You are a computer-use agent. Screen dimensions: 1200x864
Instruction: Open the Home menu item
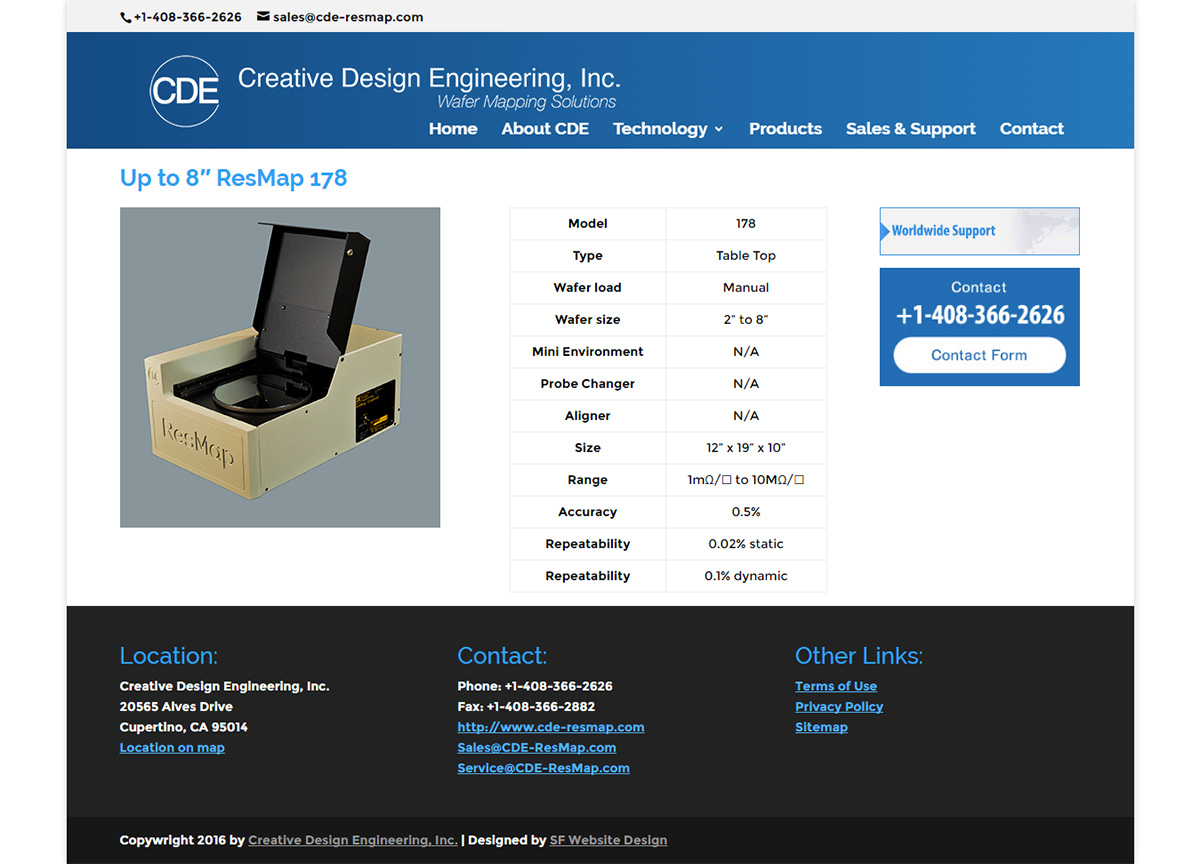coord(453,129)
